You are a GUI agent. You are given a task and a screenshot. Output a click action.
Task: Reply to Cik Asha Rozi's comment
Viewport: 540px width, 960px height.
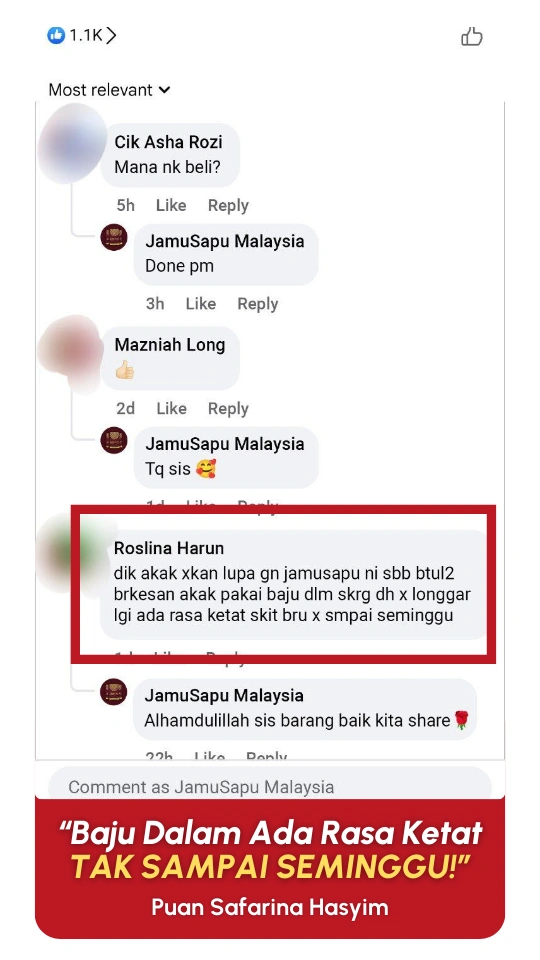(x=228, y=206)
